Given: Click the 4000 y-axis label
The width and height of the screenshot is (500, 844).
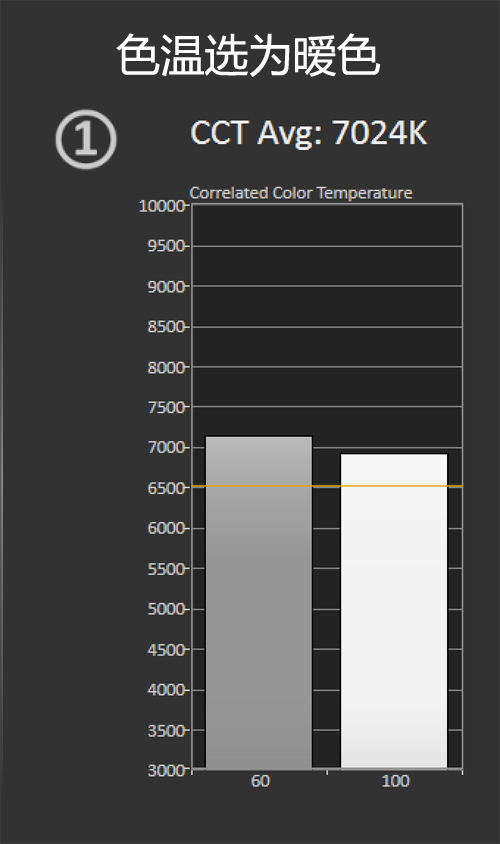Looking at the screenshot, I should [x=166, y=690].
